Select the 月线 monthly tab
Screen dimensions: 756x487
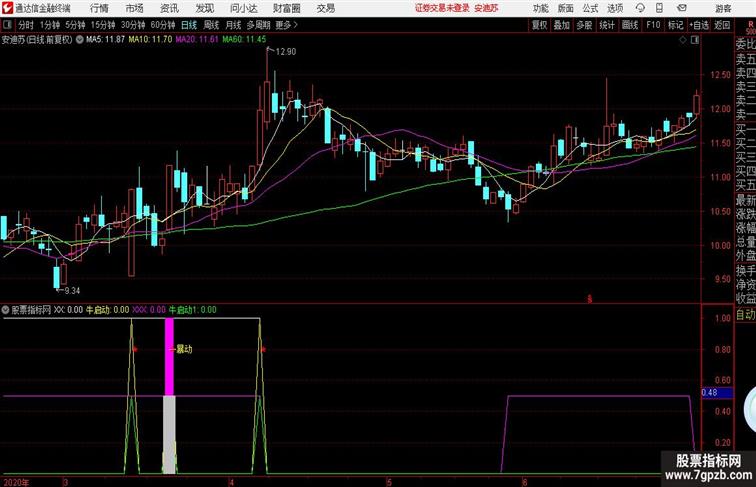233,25
